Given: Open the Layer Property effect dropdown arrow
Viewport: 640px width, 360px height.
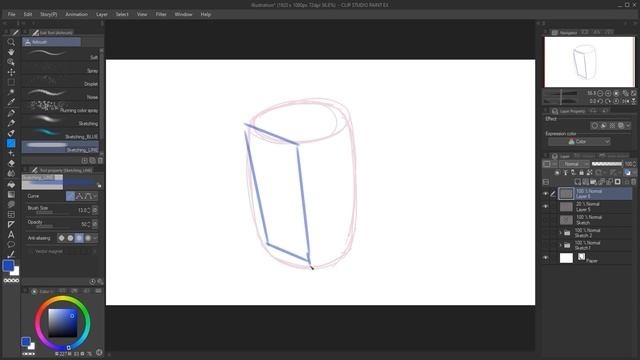Looking at the screenshot, I should (628, 126).
